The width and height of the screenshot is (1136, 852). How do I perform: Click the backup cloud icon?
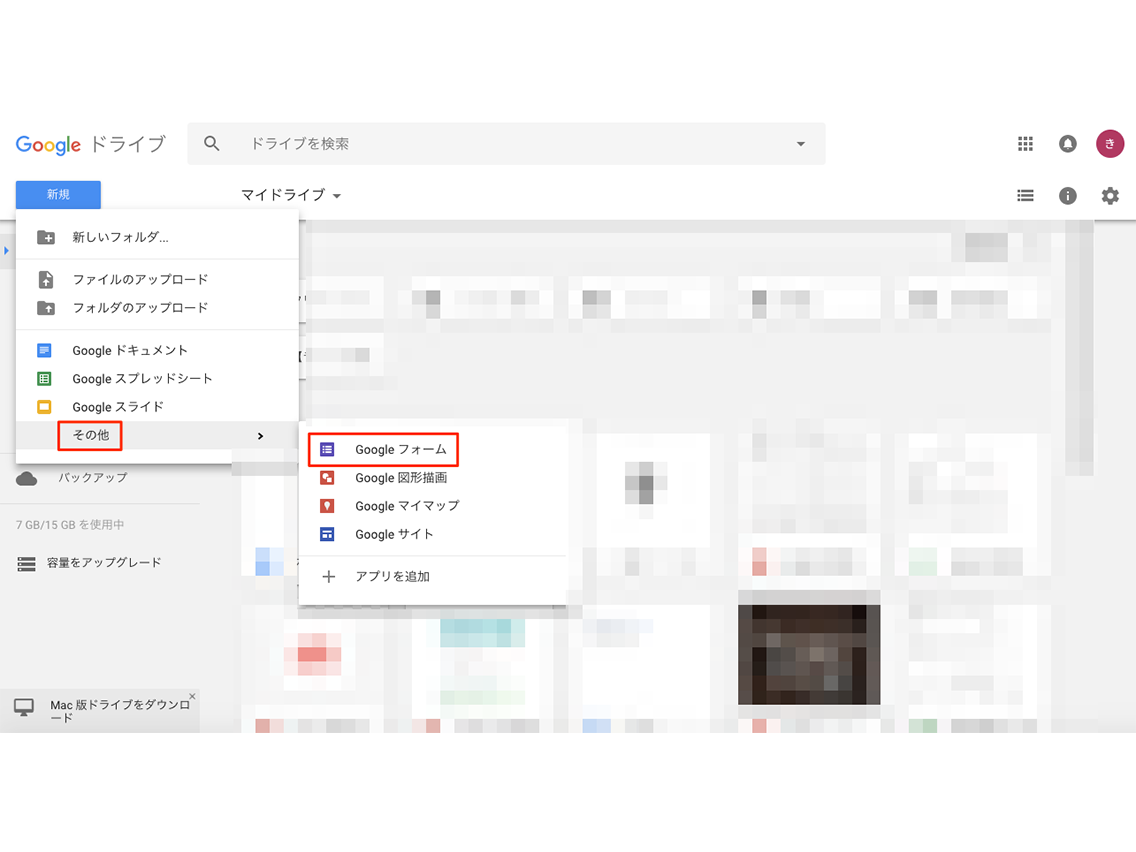click(x=27, y=479)
